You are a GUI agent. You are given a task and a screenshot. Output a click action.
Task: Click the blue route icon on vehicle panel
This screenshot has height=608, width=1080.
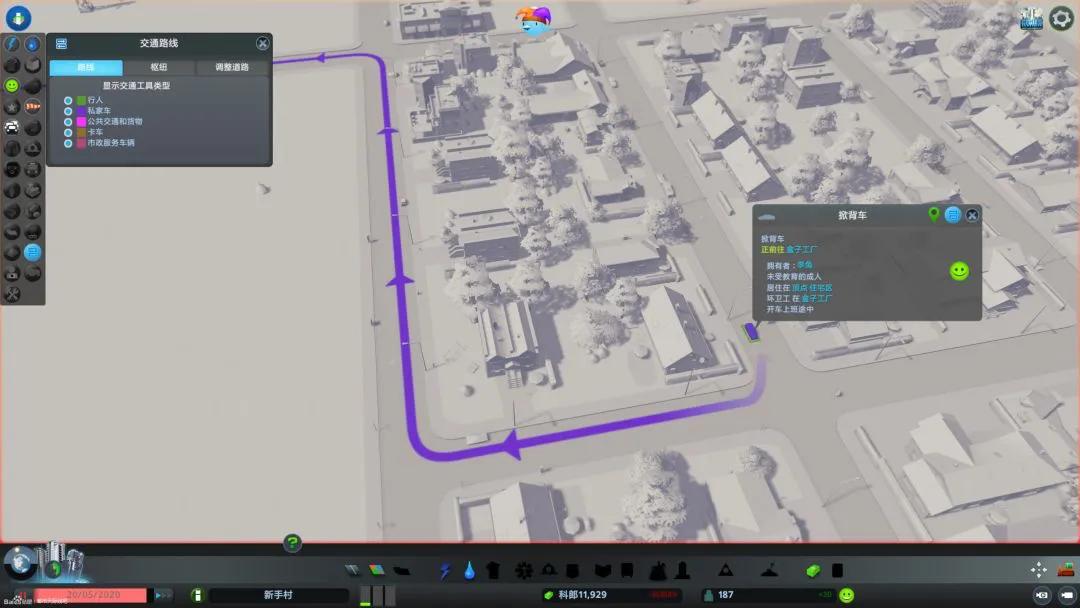coord(953,215)
